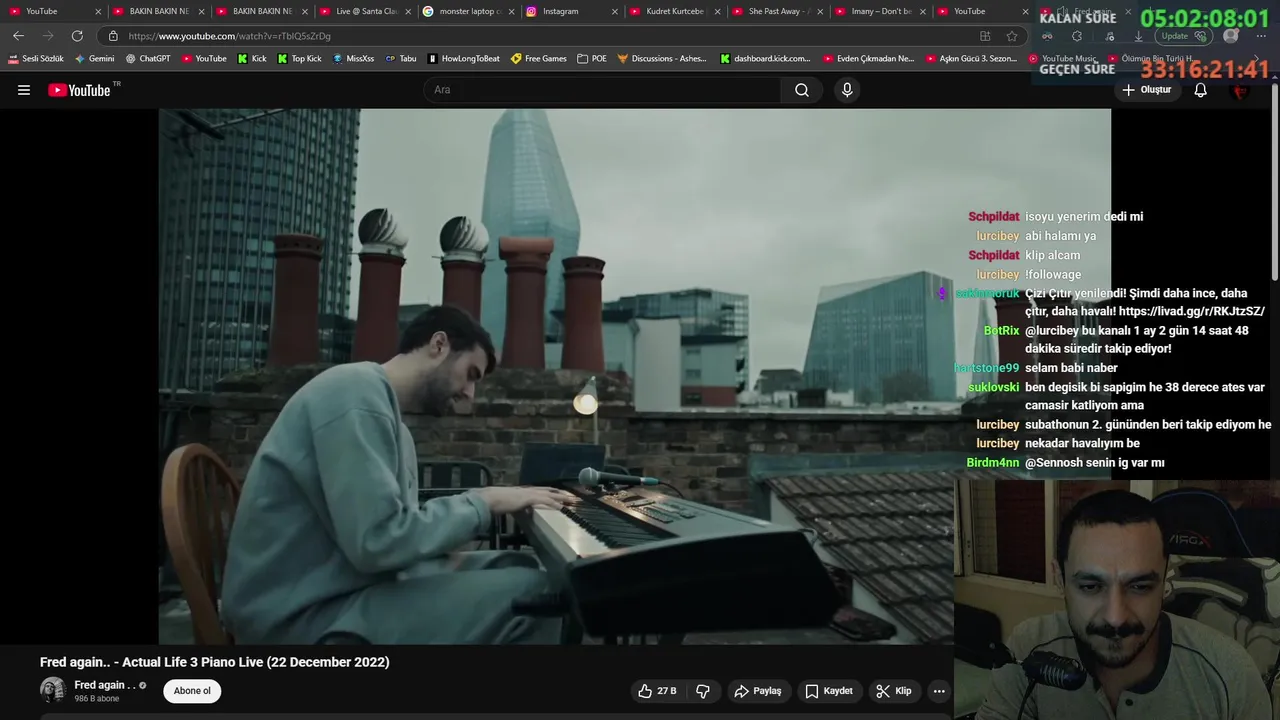Click the 986 B abone subscriber count

97,699
